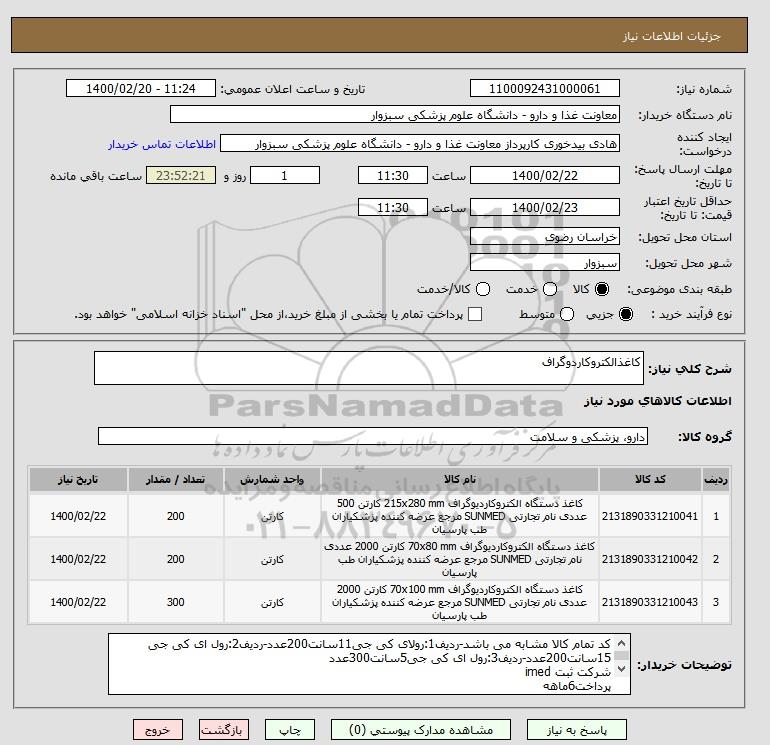Click the 70x80 mm paper item name
Image resolution: width=770 pixels, height=745 pixels.
coord(460,559)
